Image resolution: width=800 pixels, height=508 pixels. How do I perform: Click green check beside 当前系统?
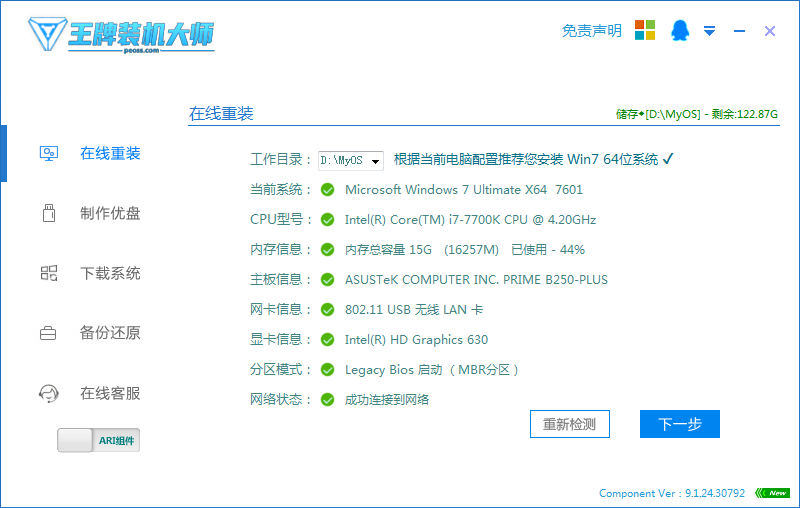coord(328,190)
